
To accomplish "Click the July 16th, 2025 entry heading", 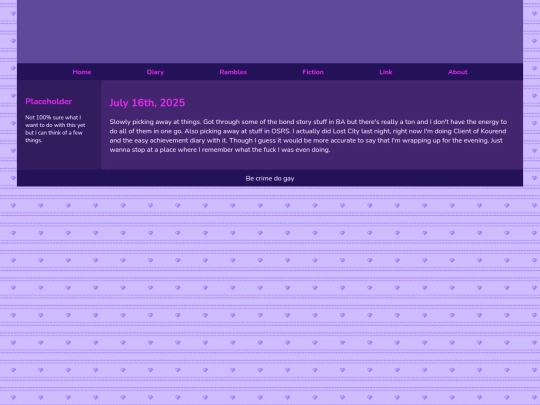I will coord(147,103).
